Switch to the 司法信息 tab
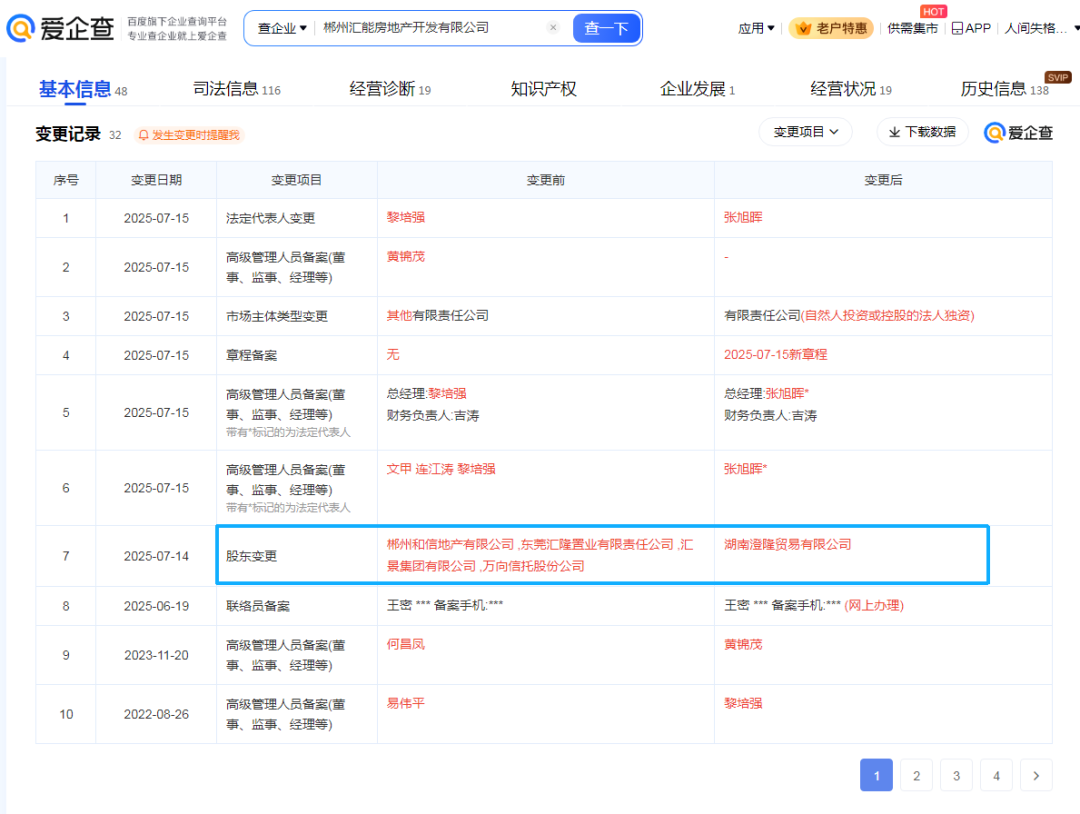This screenshot has height=814, width=1080. coord(236,89)
